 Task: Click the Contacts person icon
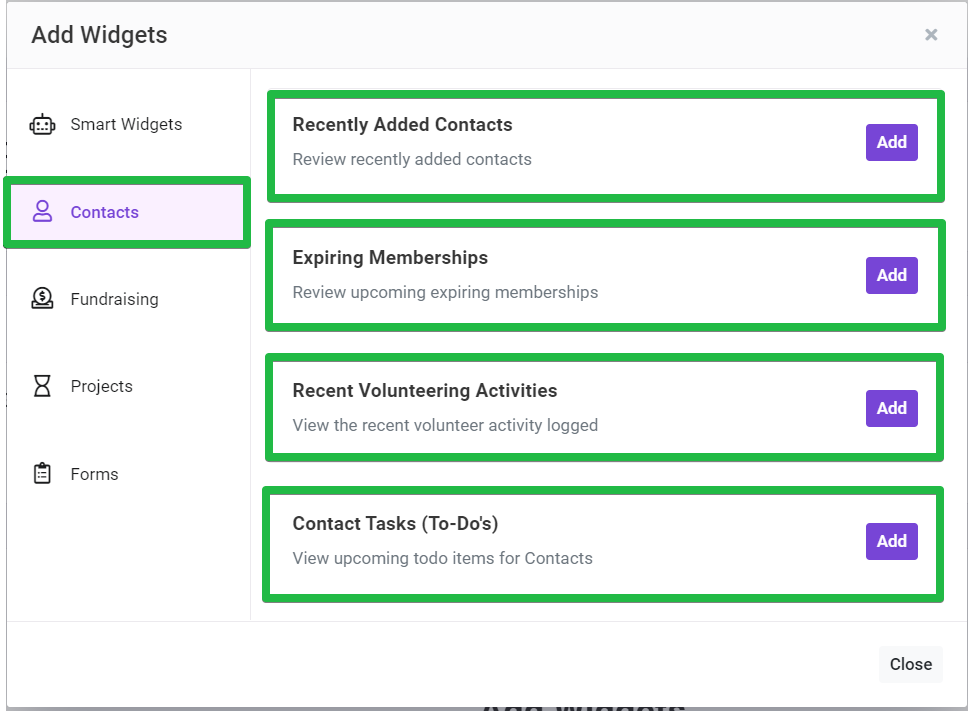pos(42,212)
